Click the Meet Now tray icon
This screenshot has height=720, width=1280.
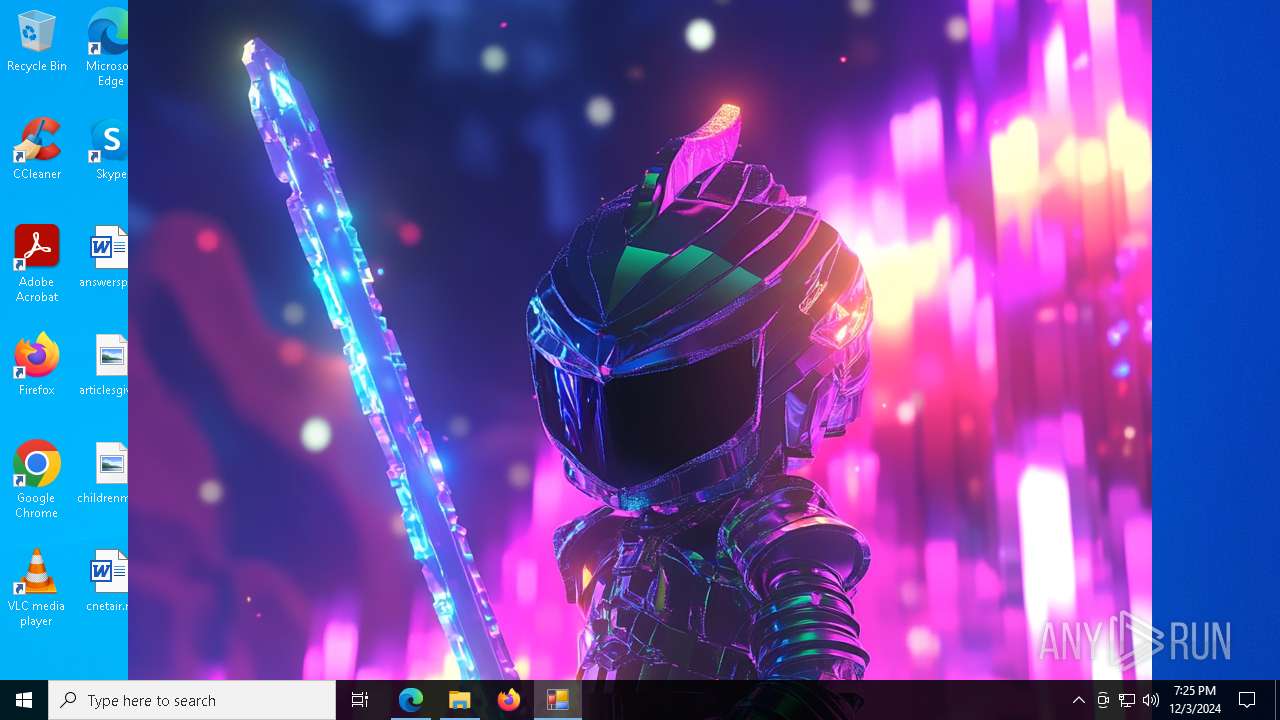click(x=1102, y=700)
